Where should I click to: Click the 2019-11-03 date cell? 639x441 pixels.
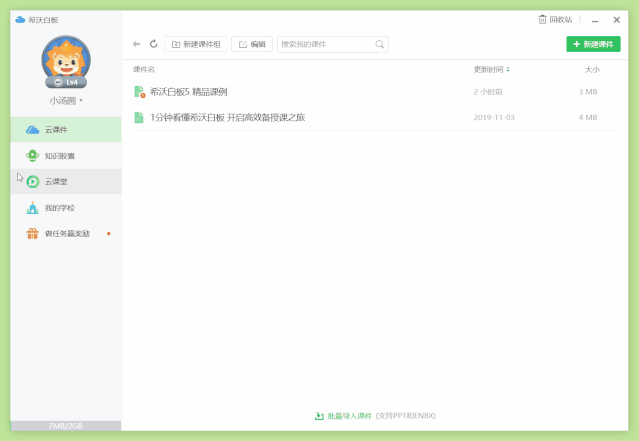494,117
